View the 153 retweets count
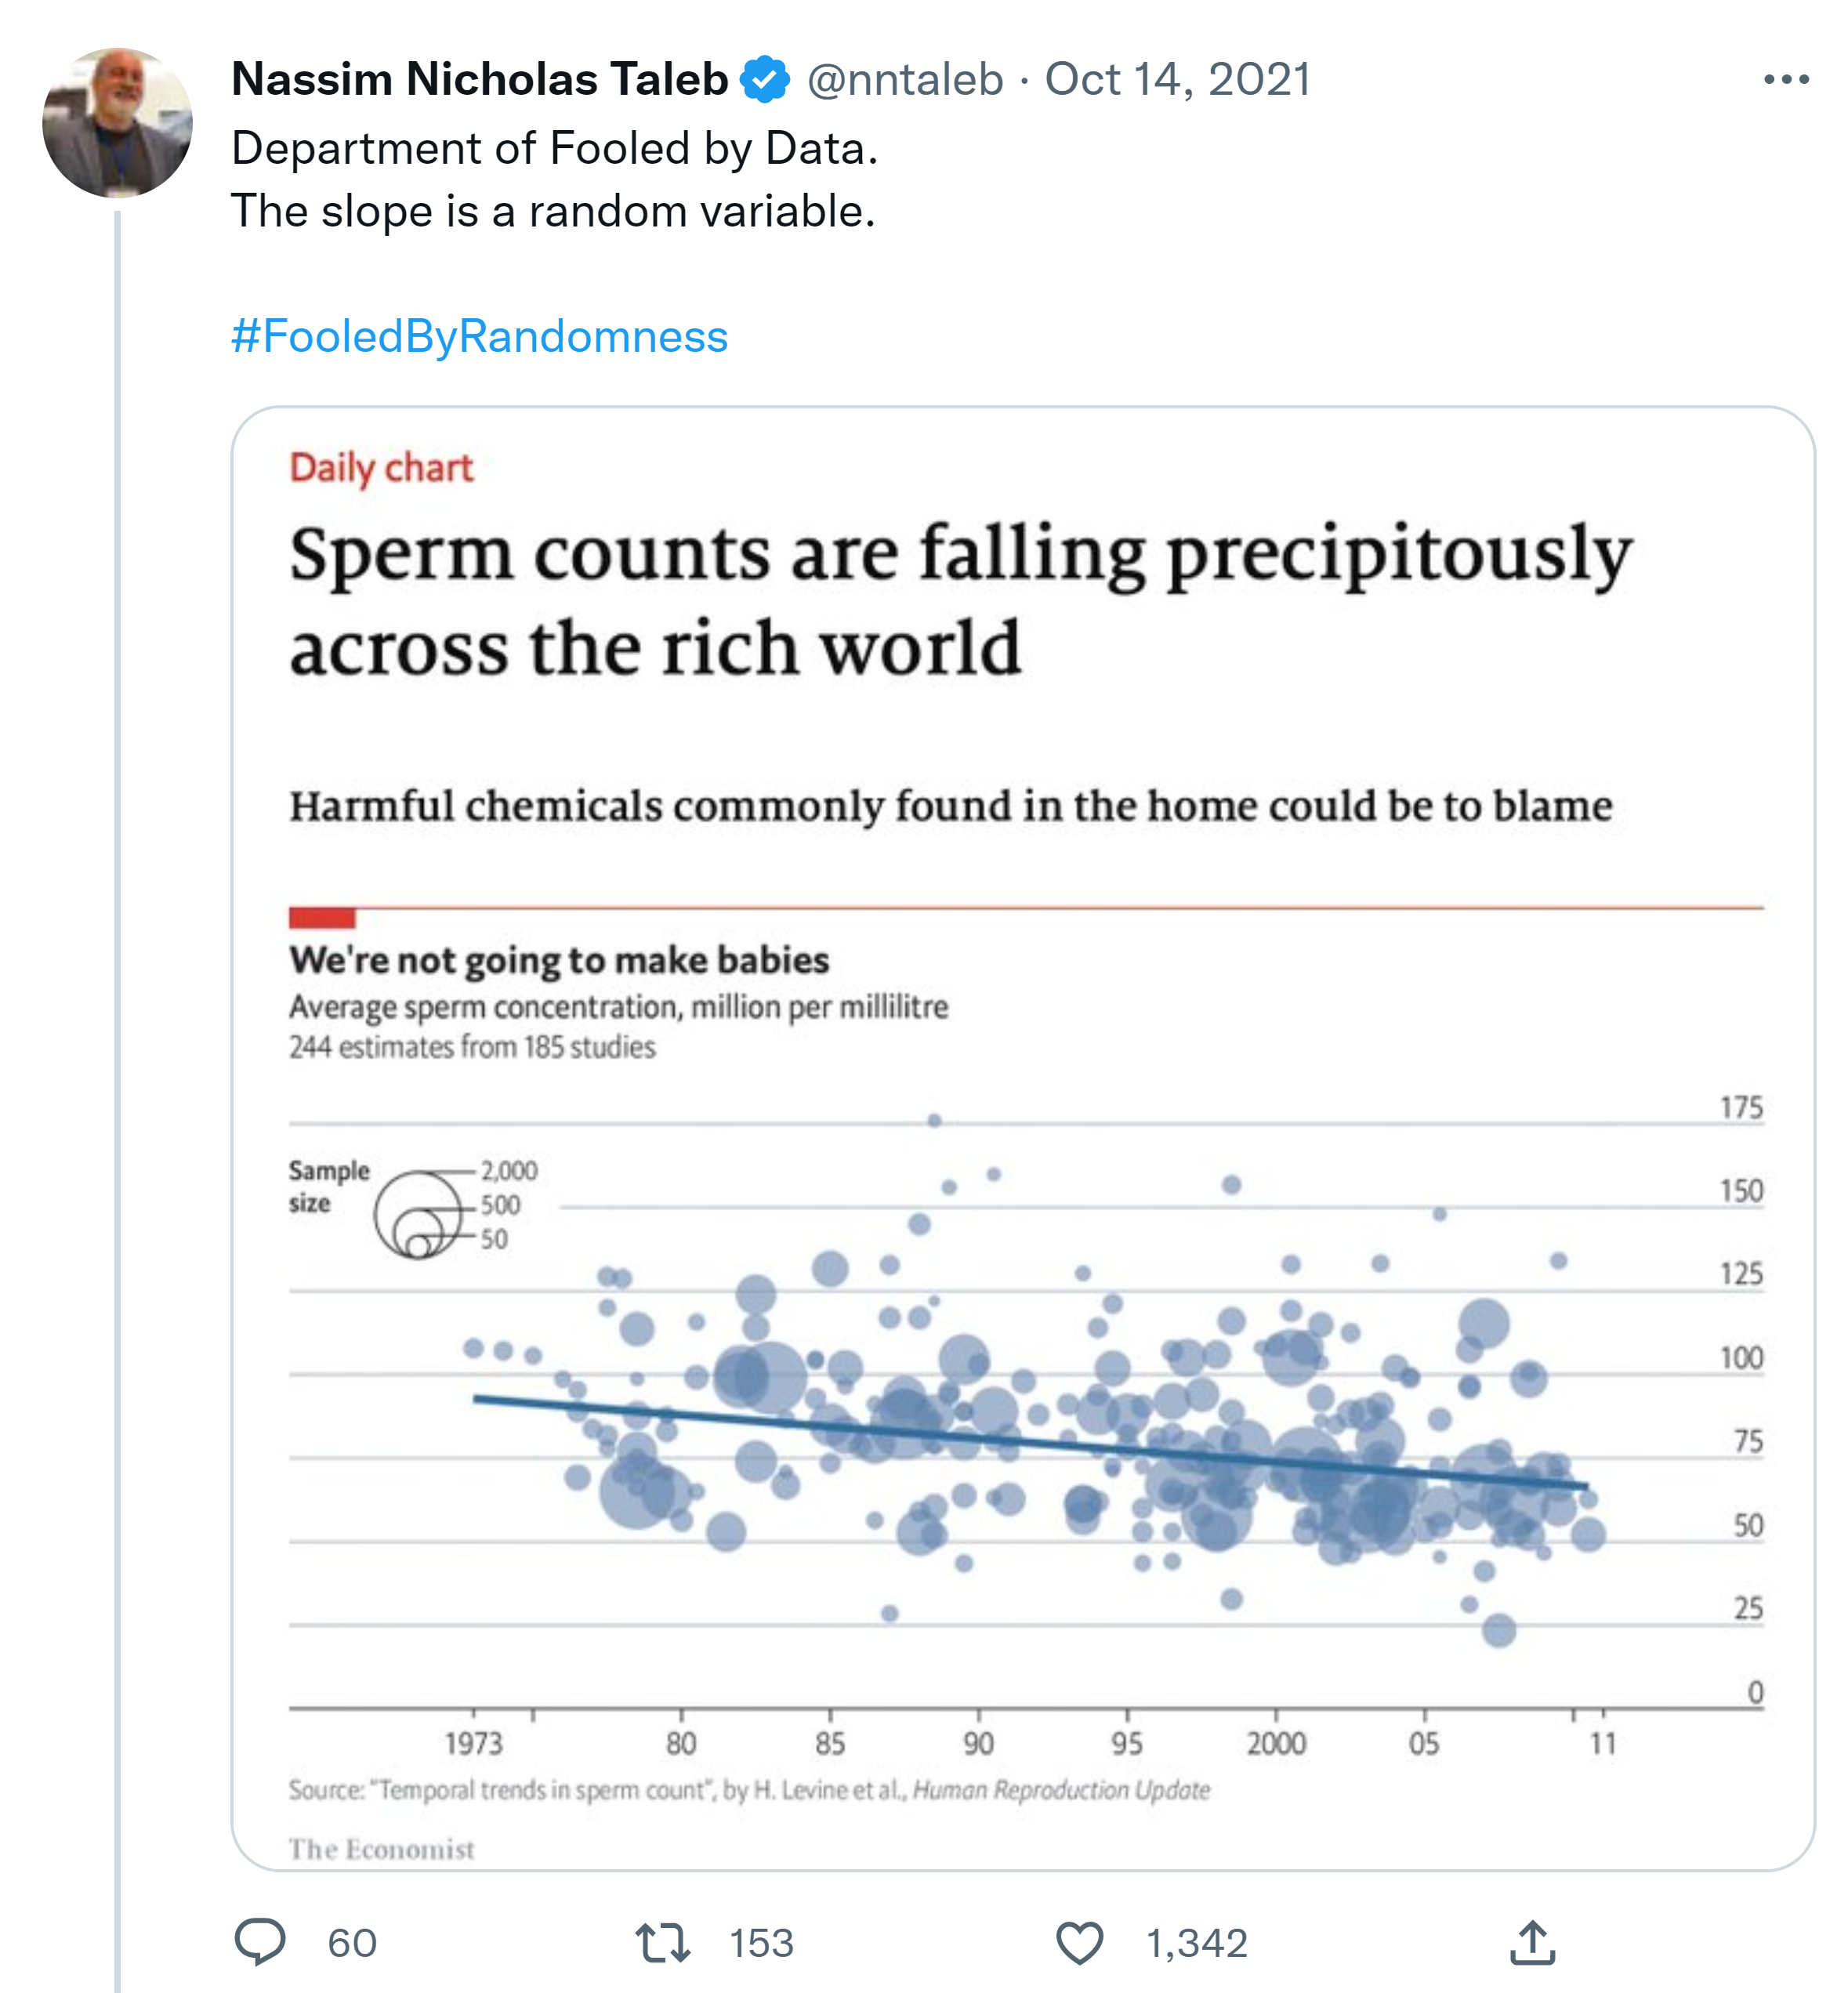The height and width of the screenshot is (1993, 1848). coord(761,1943)
